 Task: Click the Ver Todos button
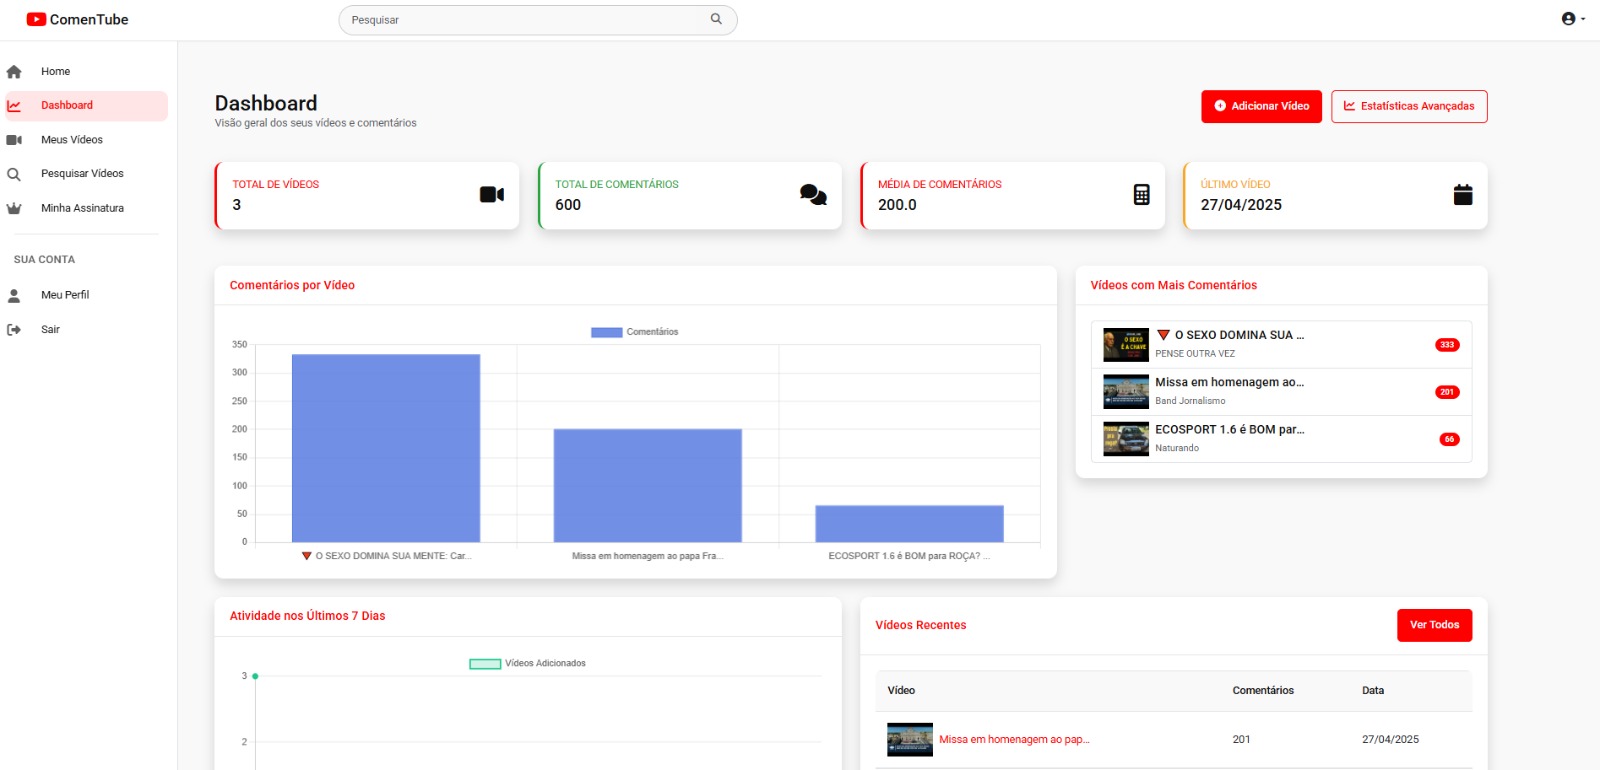point(1433,625)
